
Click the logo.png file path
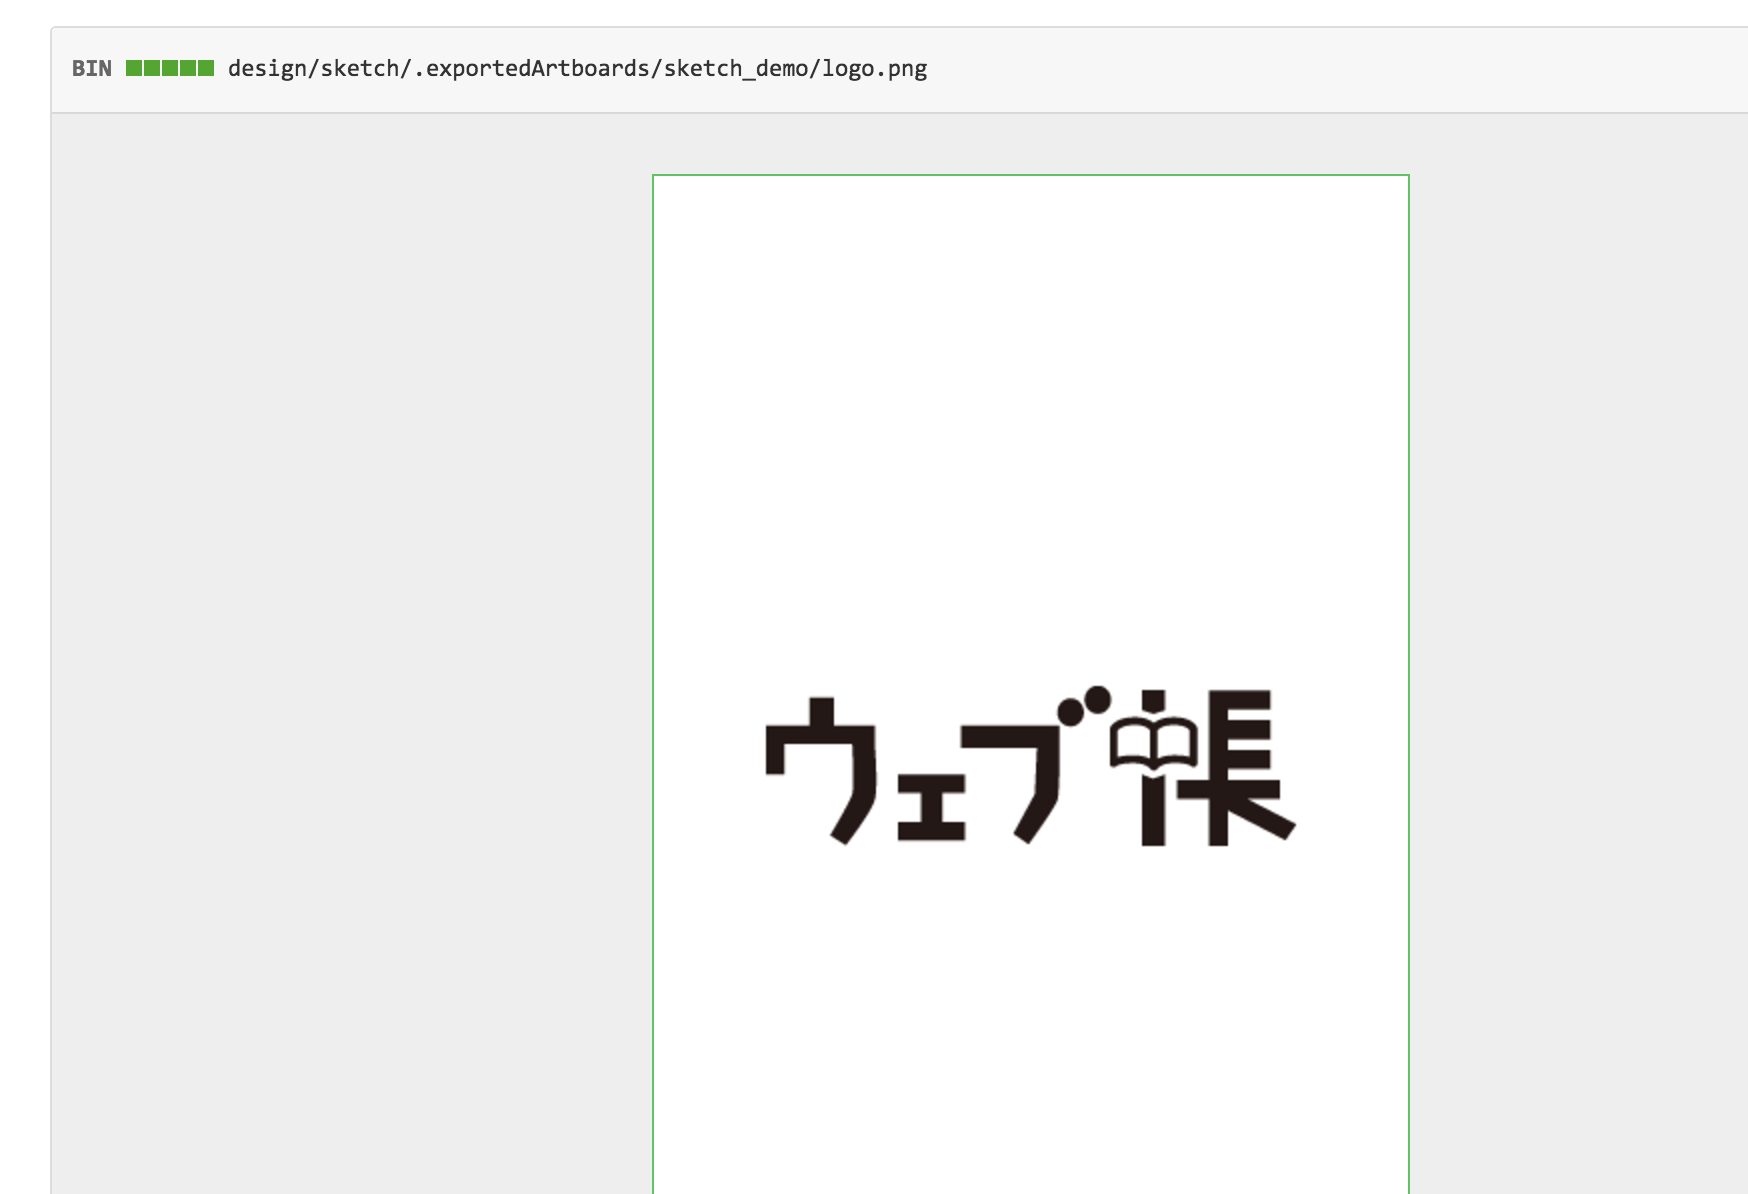coord(577,69)
